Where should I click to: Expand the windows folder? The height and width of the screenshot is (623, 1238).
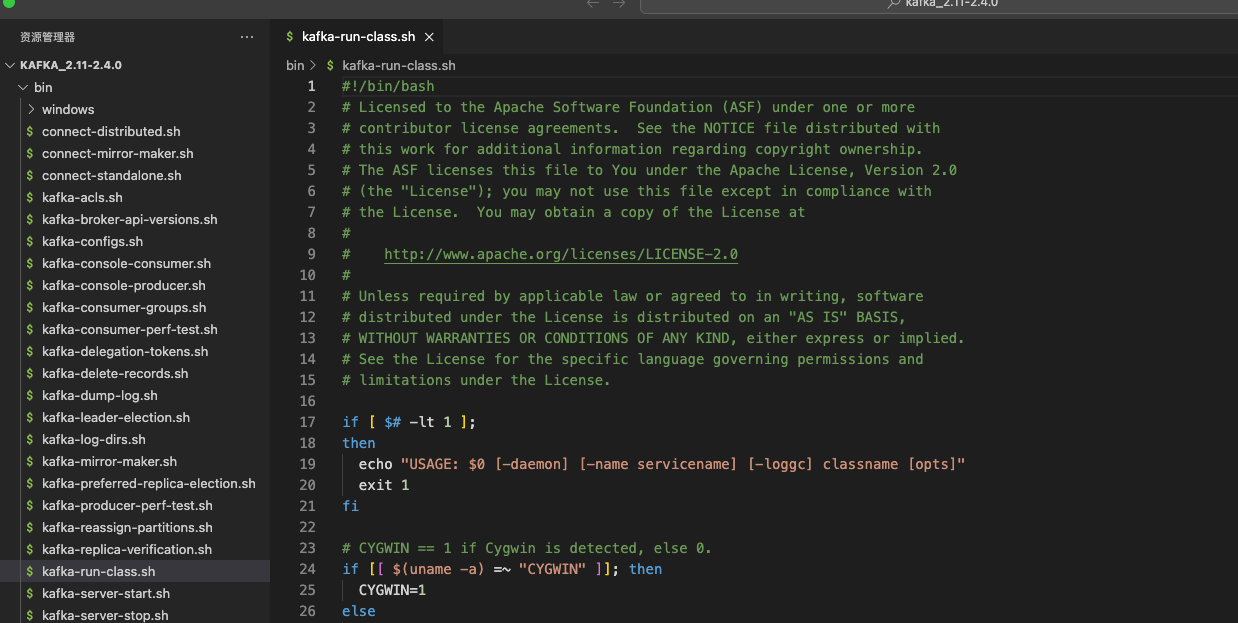tap(31, 110)
